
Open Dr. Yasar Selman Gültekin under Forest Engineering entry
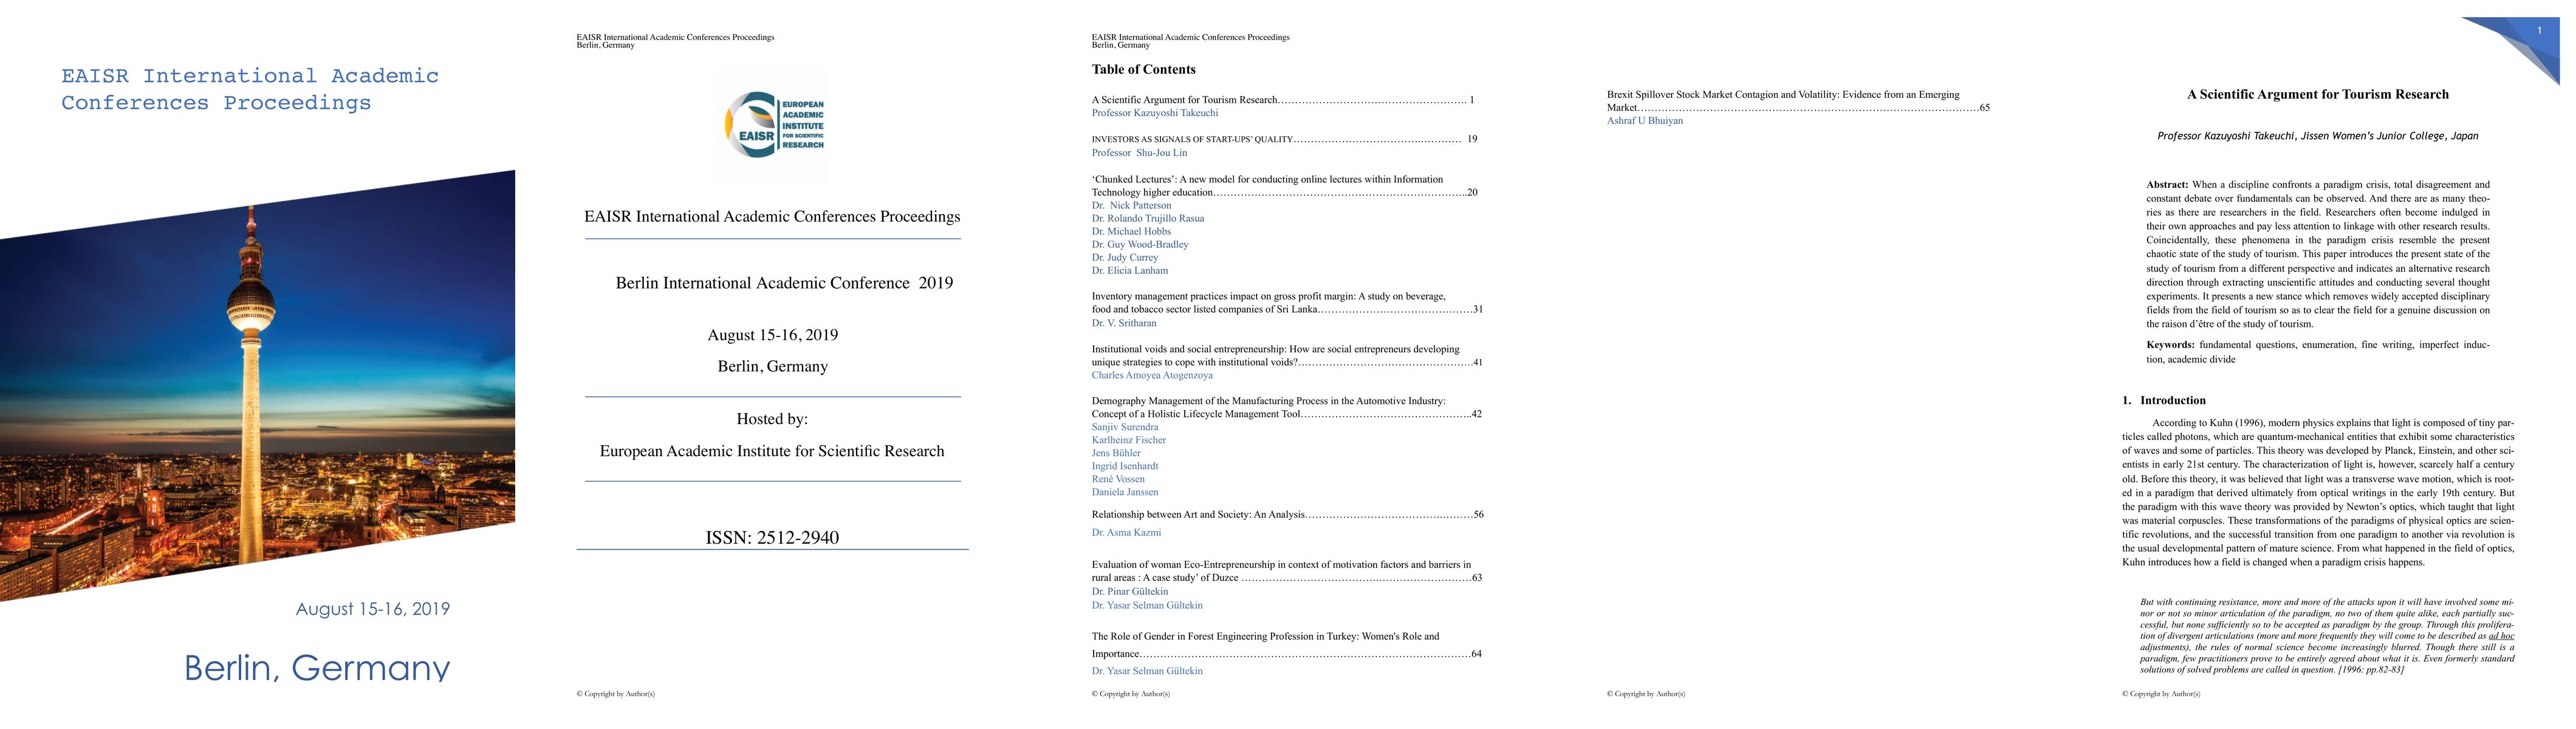tap(1147, 671)
